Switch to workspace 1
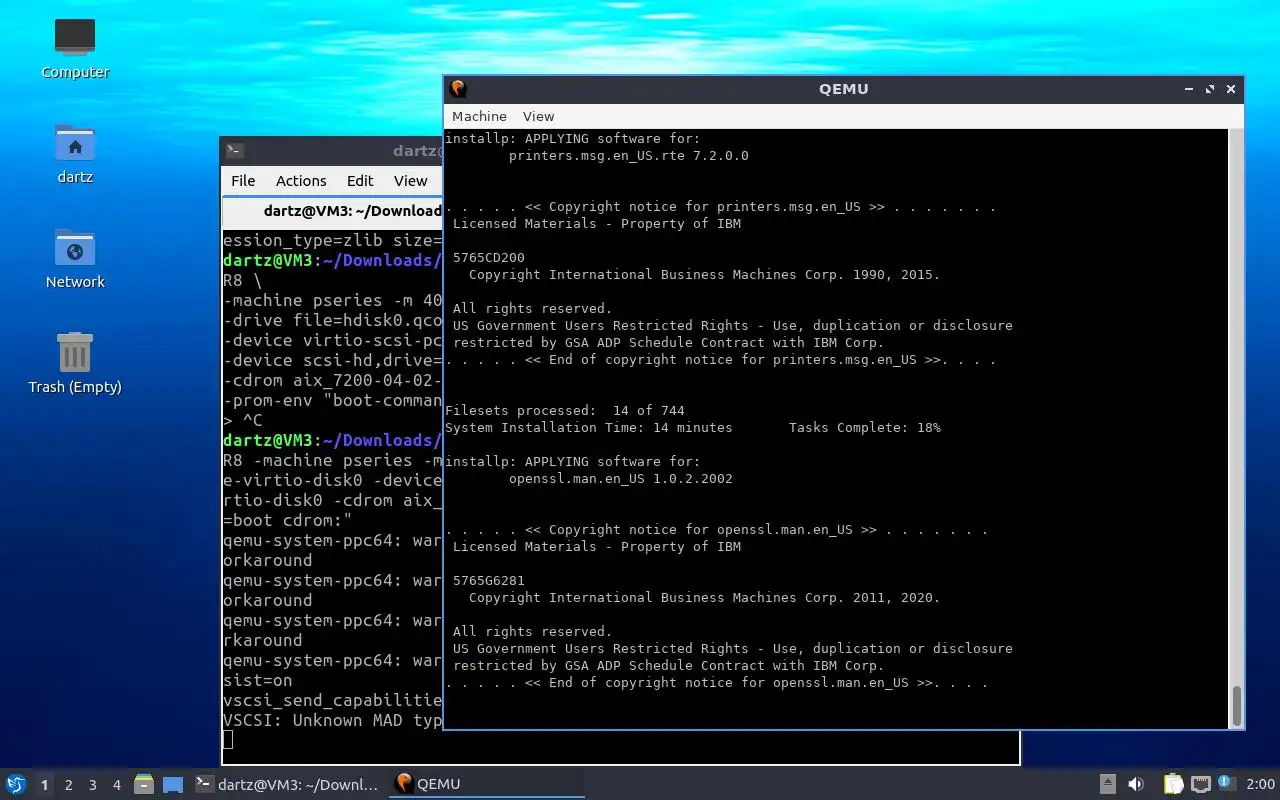This screenshot has width=1280, height=800. click(44, 785)
